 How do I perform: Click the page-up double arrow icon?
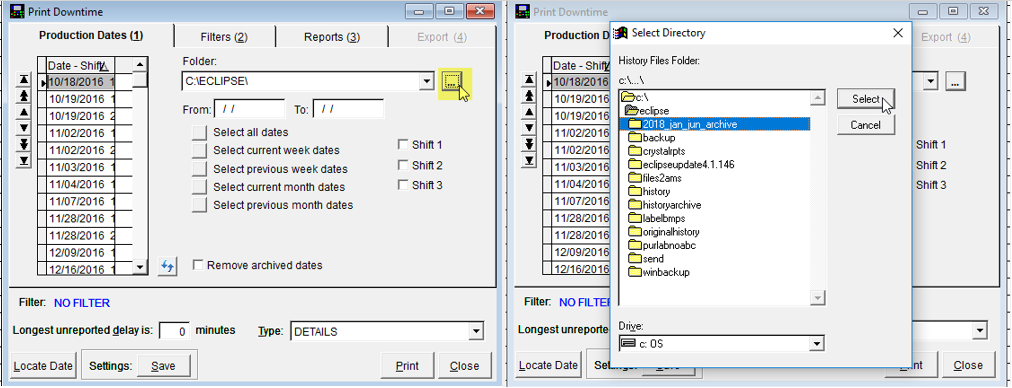pos(24,96)
